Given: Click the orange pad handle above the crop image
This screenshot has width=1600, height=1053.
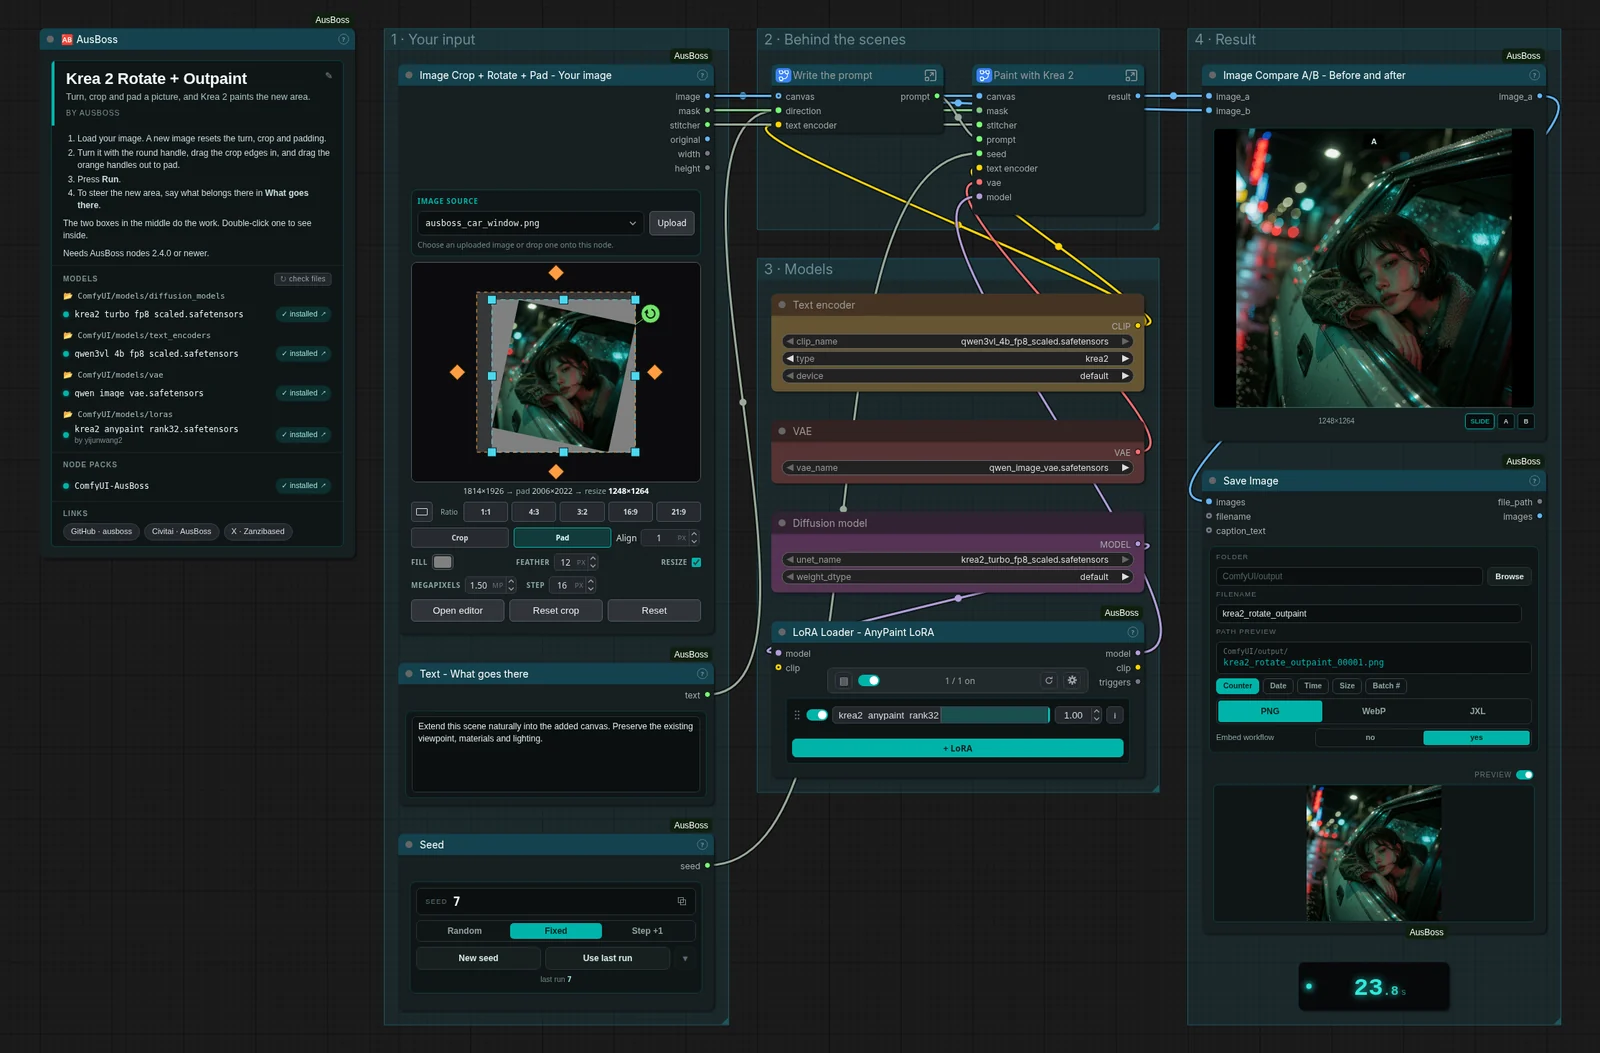Looking at the screenshot, I should pyautogui.click(x=556, y=273).
